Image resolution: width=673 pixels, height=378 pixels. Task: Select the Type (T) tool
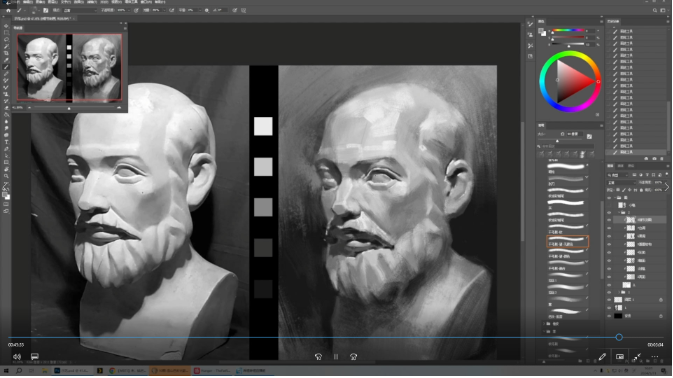6,142
